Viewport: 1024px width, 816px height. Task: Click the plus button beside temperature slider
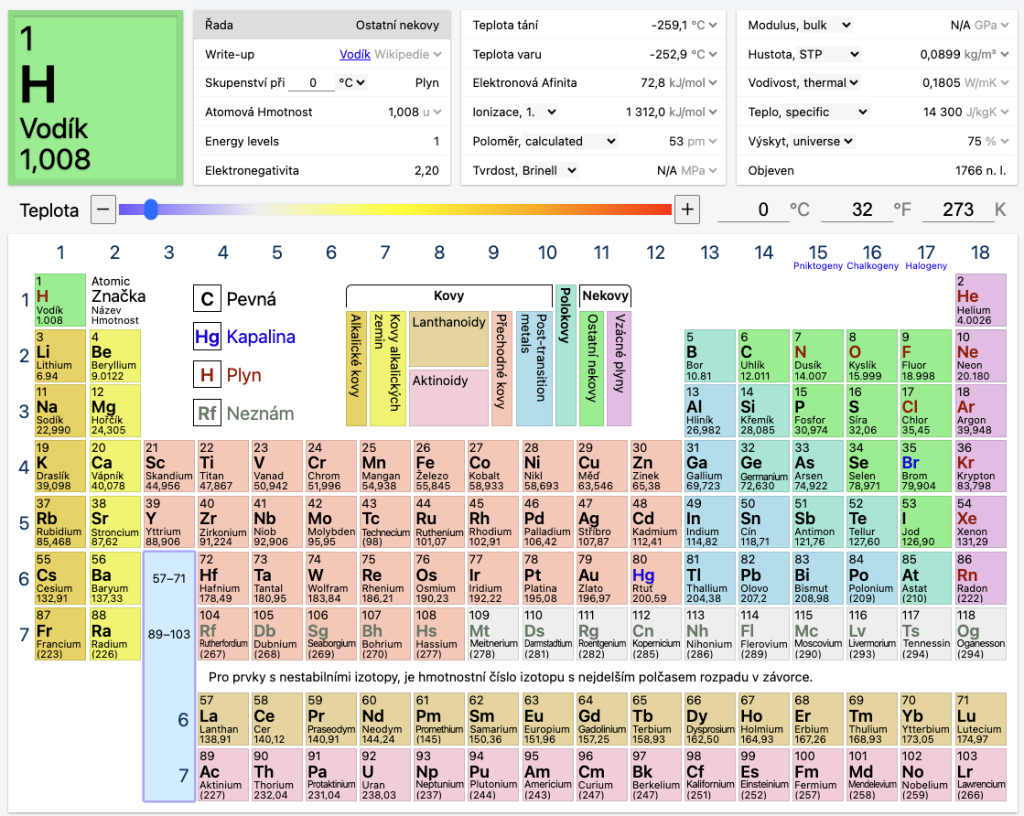click(687, 210)
